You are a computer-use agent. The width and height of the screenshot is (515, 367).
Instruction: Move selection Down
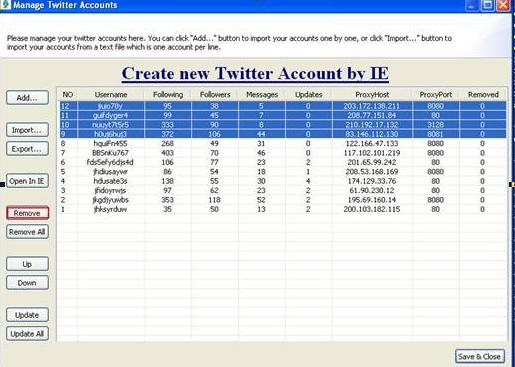(x=27, y=283)
